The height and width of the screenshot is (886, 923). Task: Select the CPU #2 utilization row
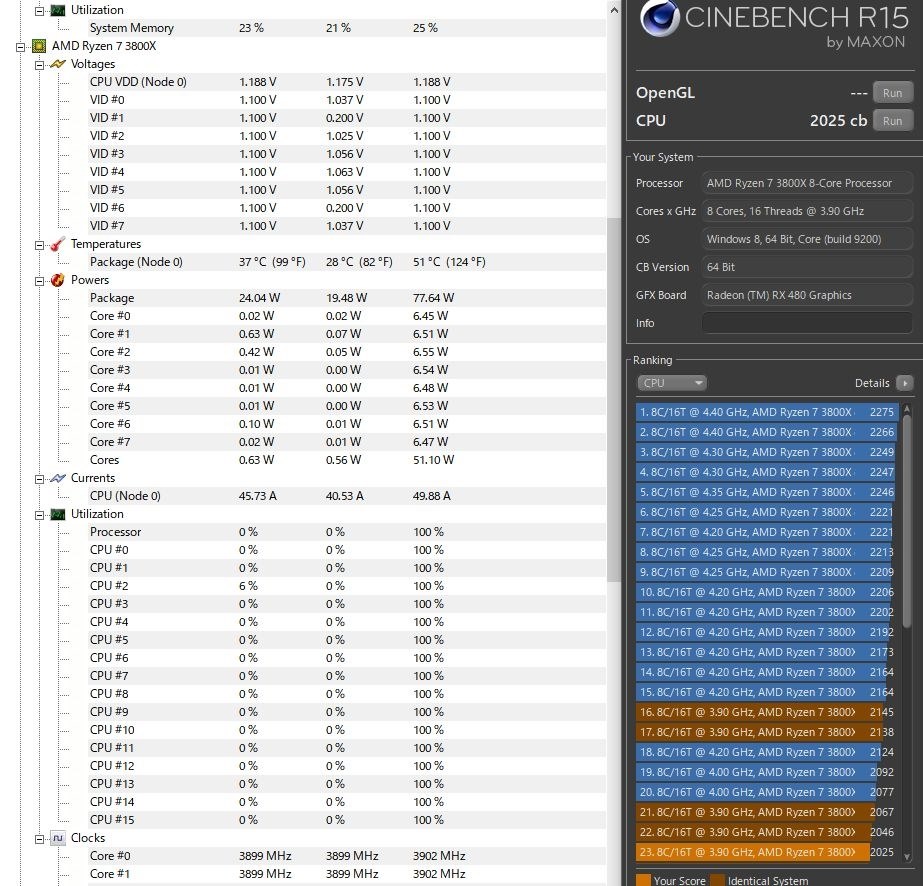coord(346,586)
